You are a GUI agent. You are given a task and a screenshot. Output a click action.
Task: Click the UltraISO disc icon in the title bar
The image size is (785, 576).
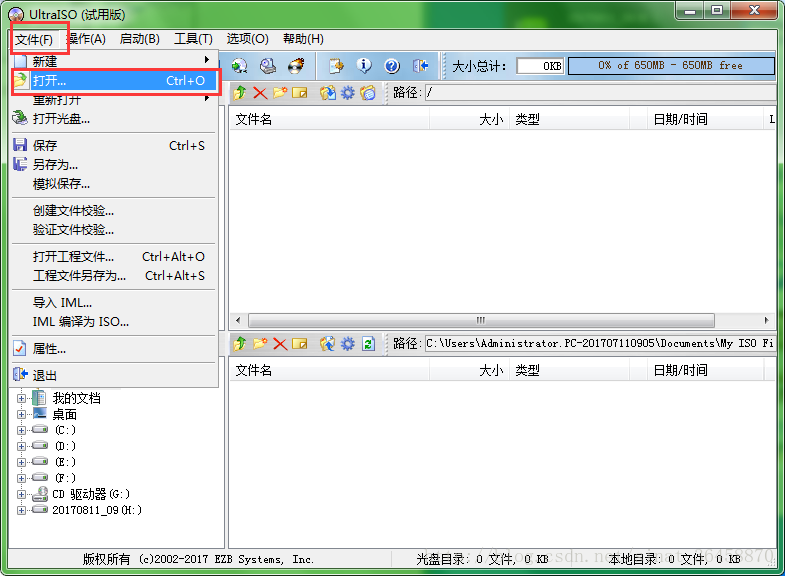17,15
